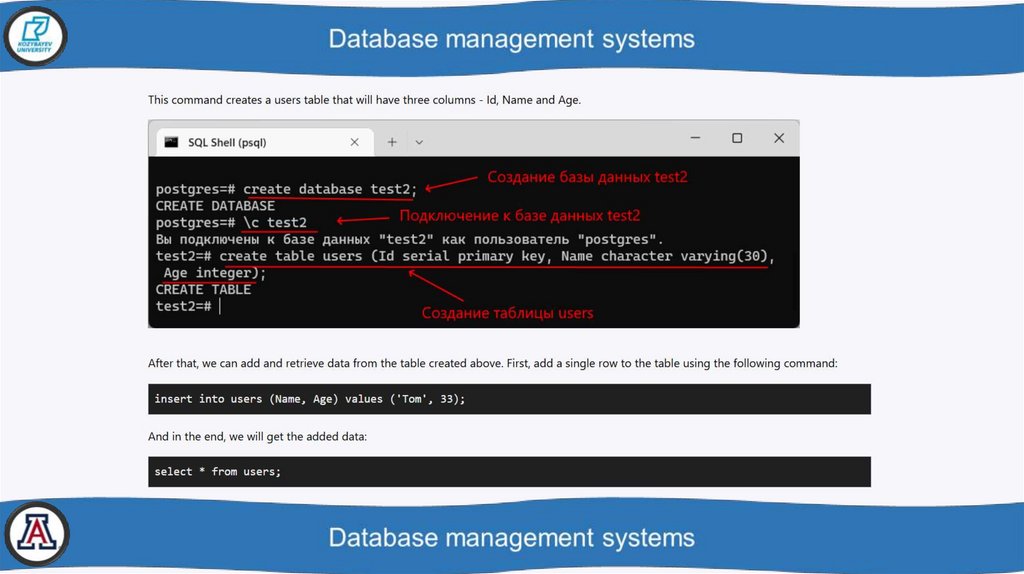Image resolution: width=1024 pixels, height=574 pixels.
Task: Click the 'CREATE DATABASE' output line
Action: click(215, 206)
